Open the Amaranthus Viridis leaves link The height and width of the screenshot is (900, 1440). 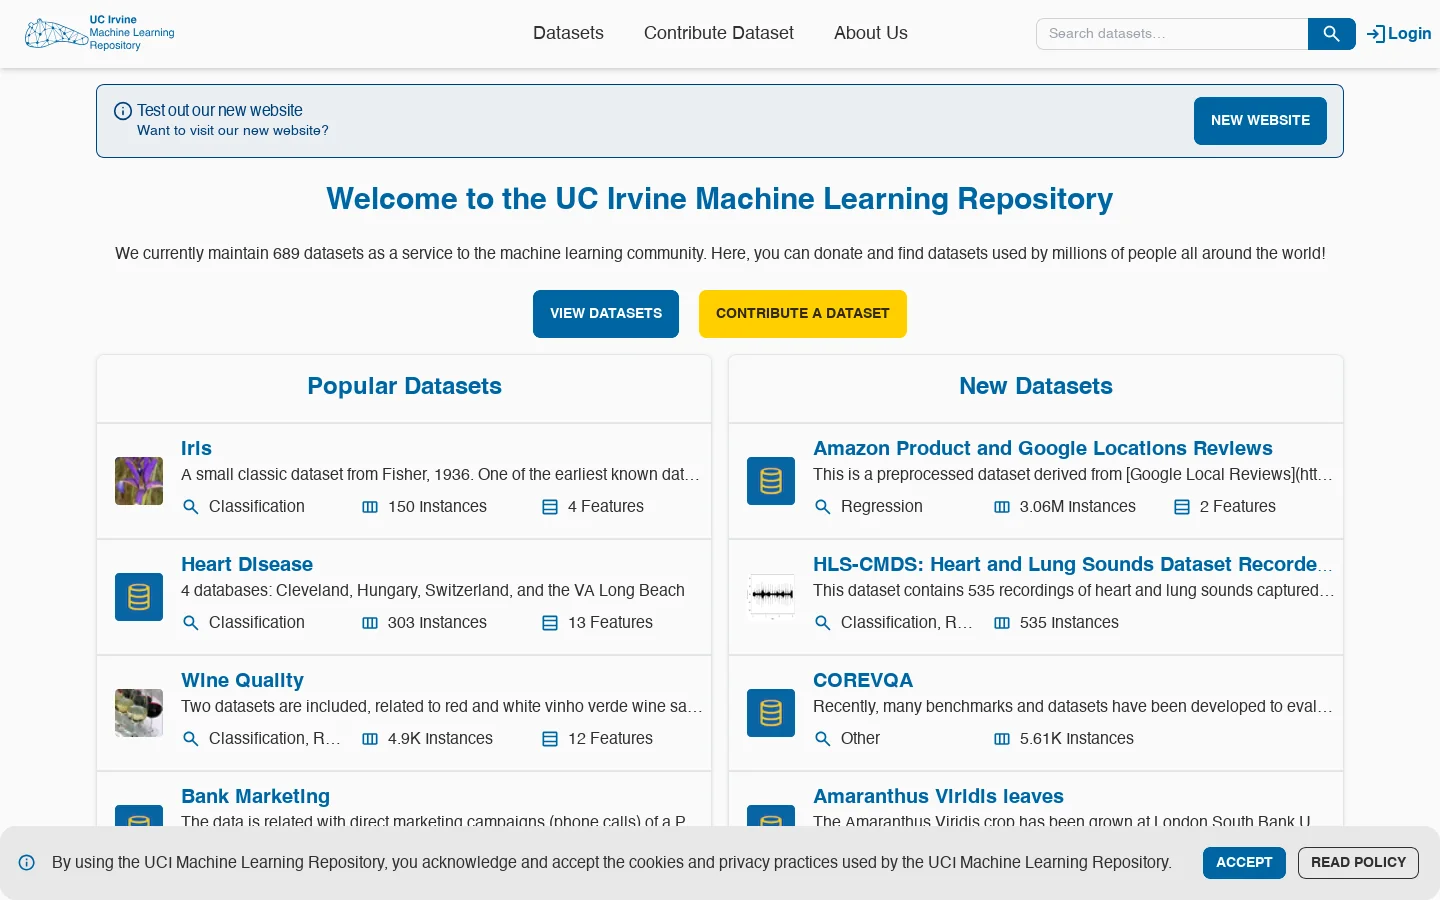pyautogui.click(x=938, y=796)
